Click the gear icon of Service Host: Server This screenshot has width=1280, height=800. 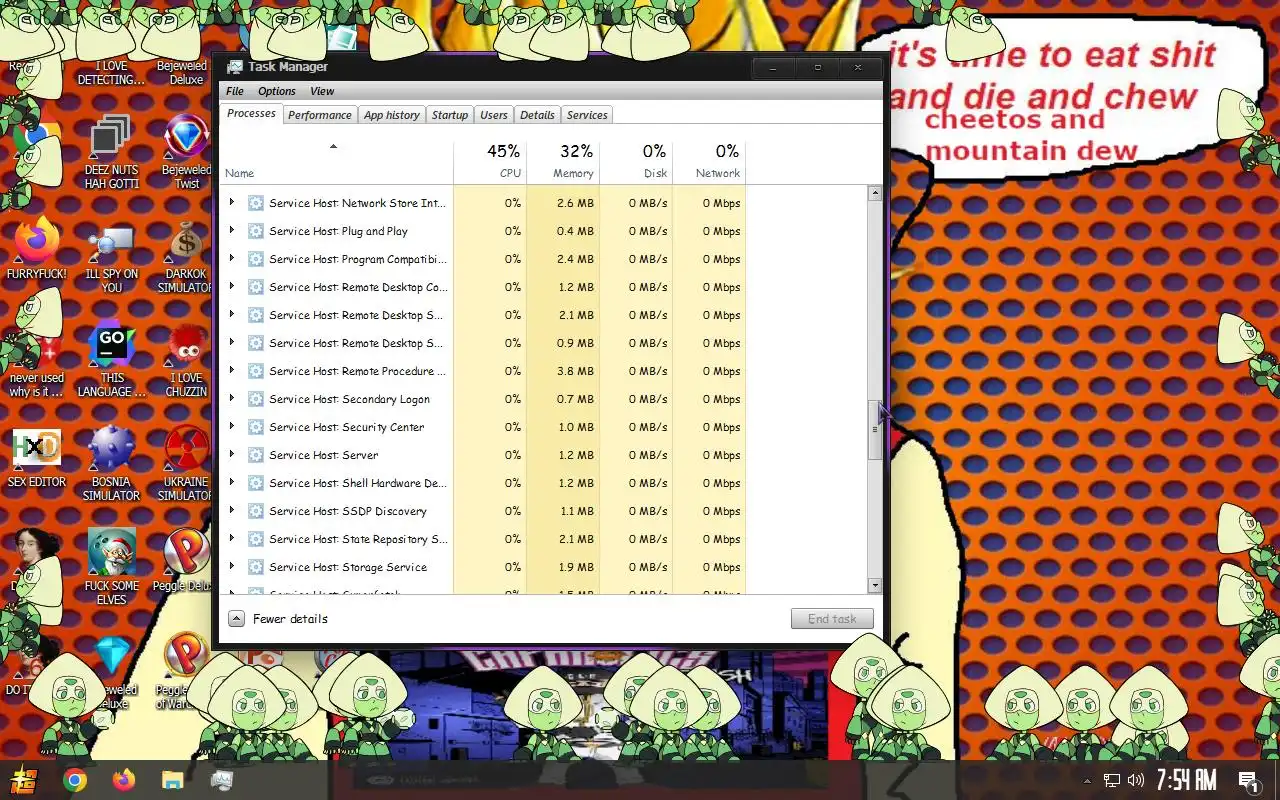tap(256, 455)
